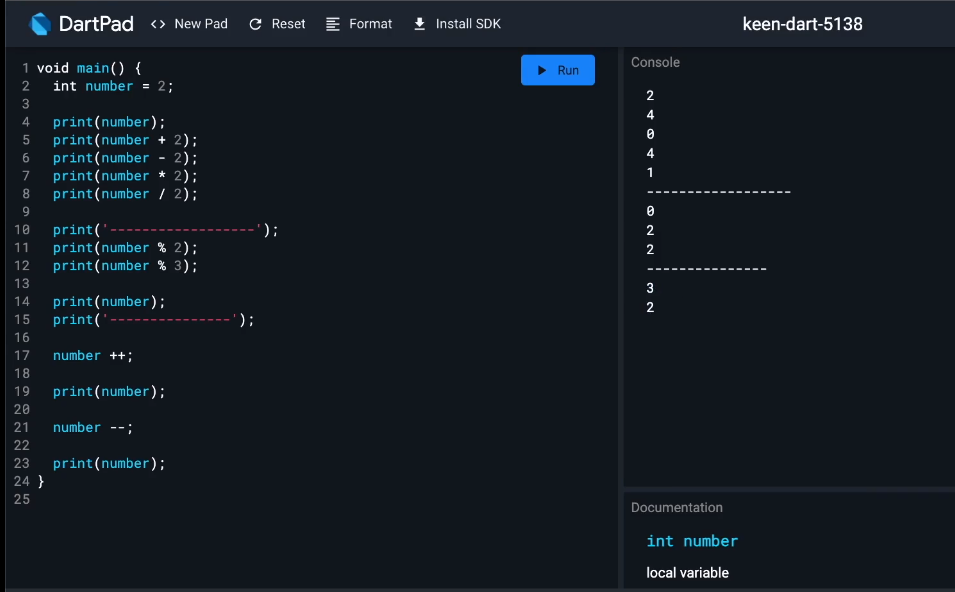Click the New Pad angle-brackets icon
Image resolution: width=955 pixels, height=592 pixels.
coord(158,24)
